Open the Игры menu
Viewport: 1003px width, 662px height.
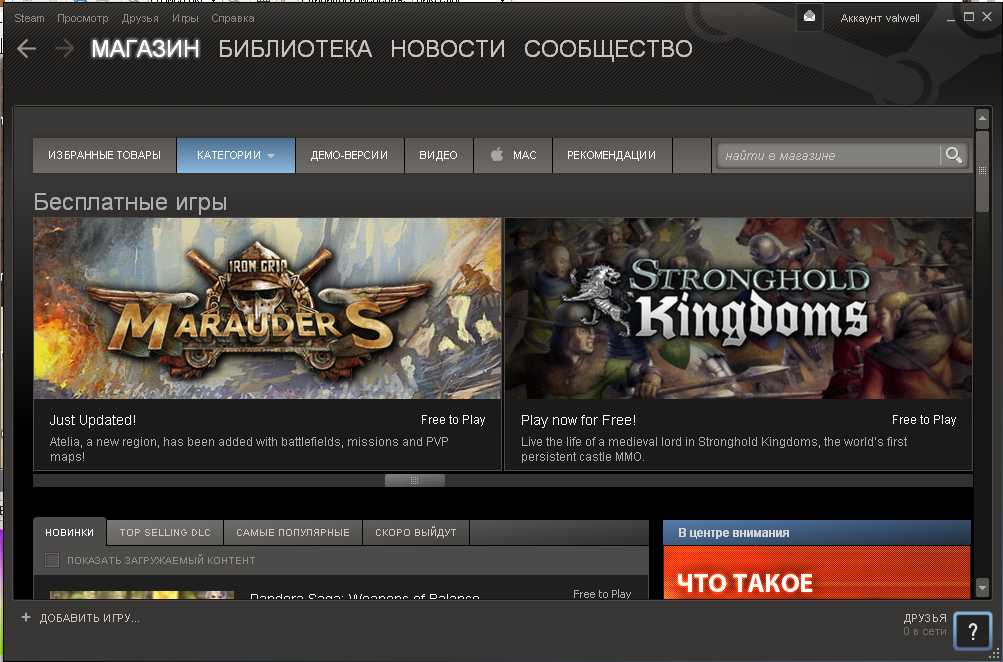(x=185, y=18)
